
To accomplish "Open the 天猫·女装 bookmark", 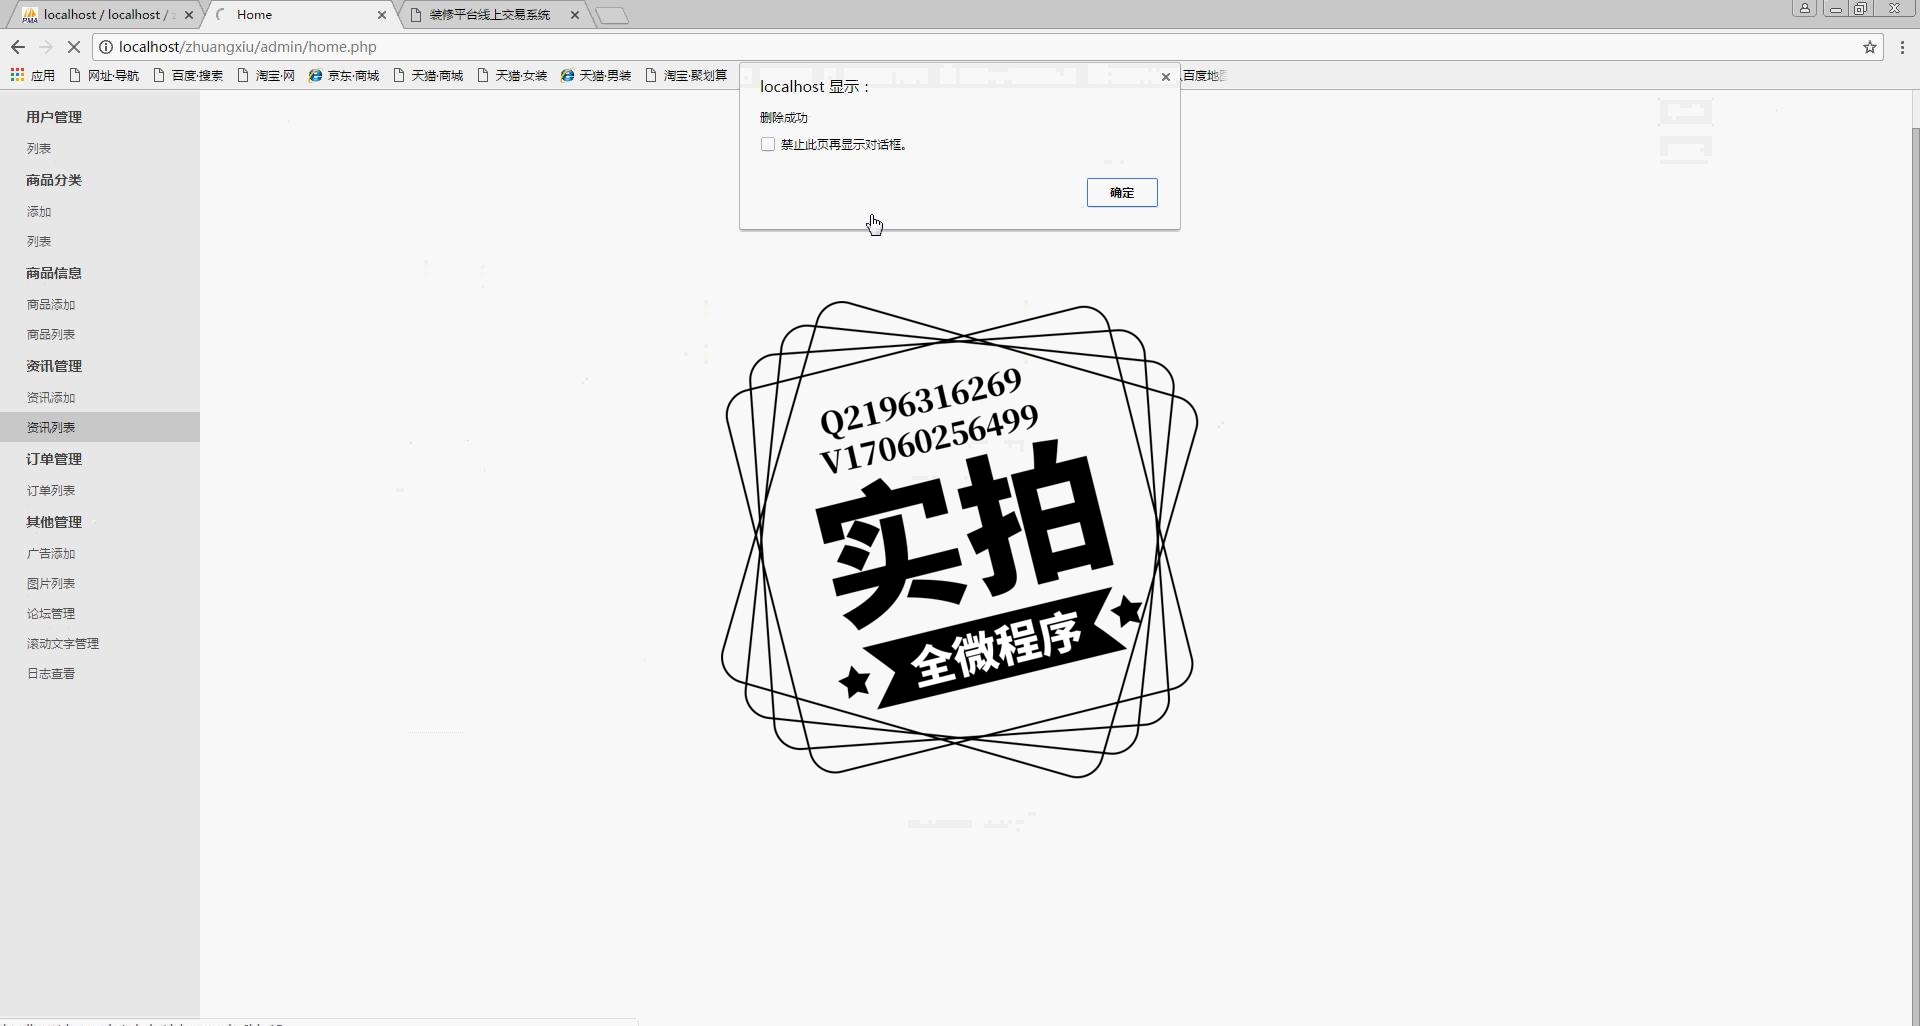I will coord(512,75).
